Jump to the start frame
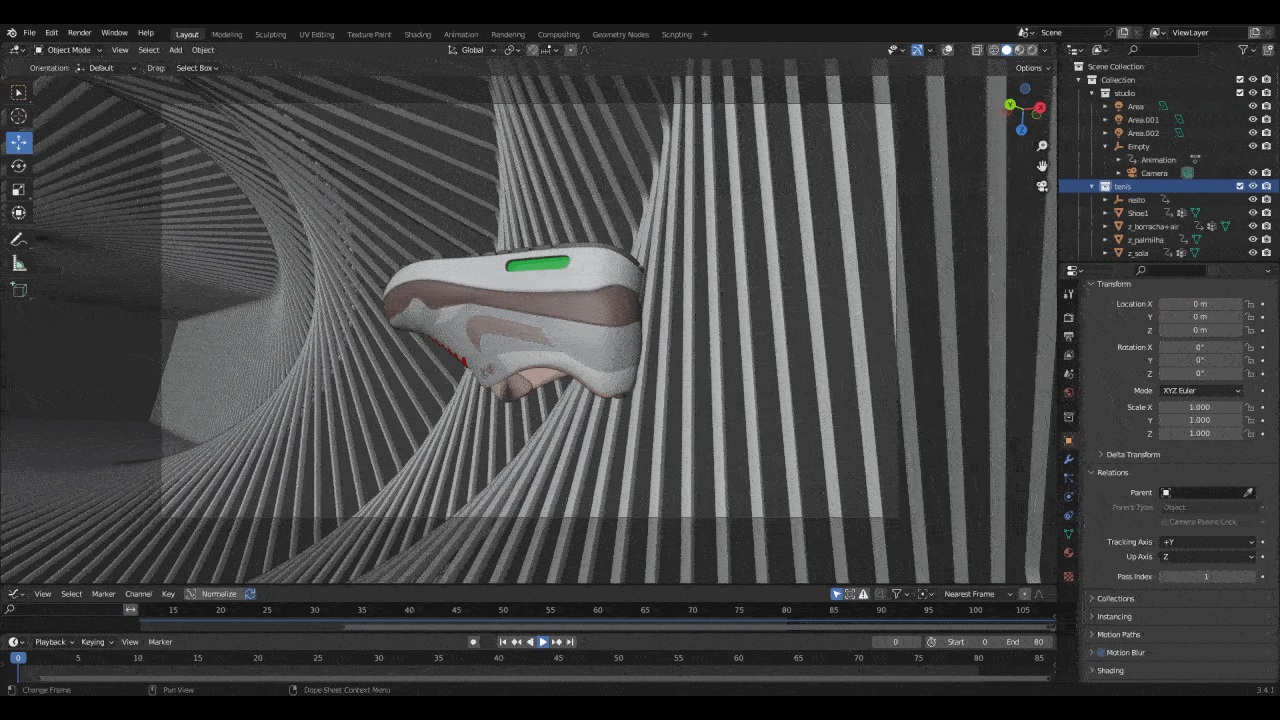Image resolution: width=1280 pixels, height=720 pixels. pos(504,642)
